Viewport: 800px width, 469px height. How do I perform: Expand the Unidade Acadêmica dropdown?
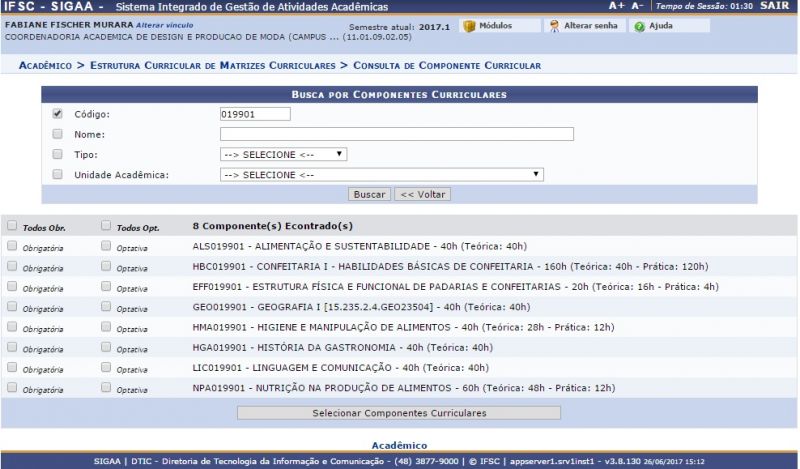click(x=381, y=175)
